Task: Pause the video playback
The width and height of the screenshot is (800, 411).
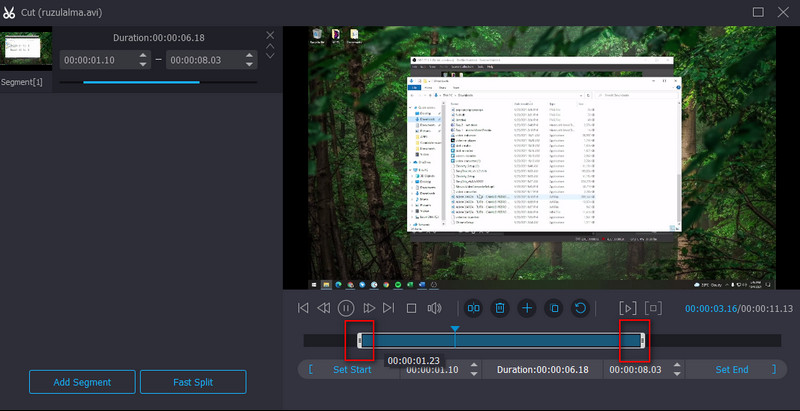Action: point(346,308)
